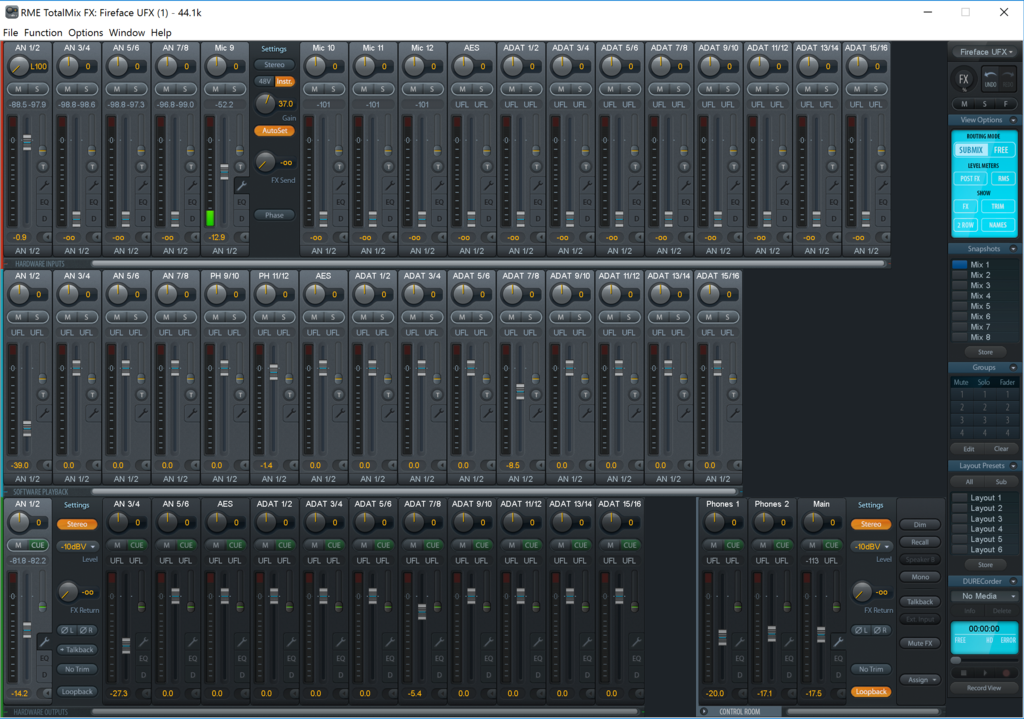
Task: Open EQ panel on input AN 3/4
Action: point(93,202)
